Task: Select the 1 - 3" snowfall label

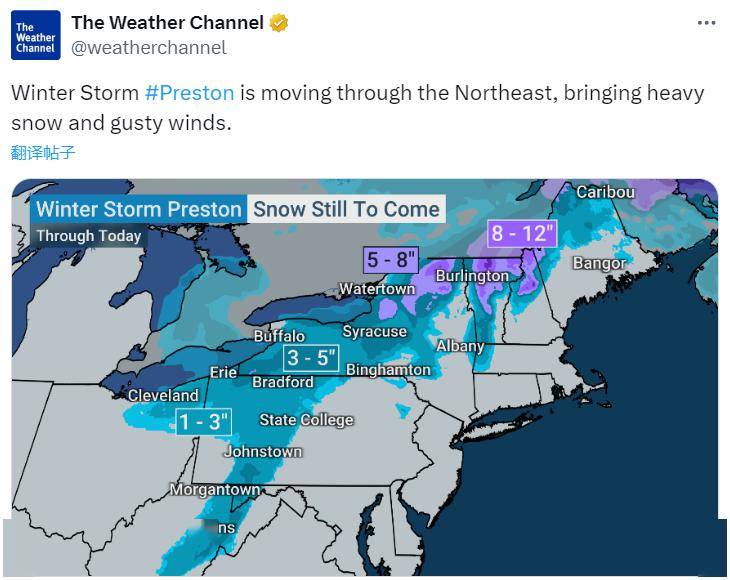Action: click(203, 422)
